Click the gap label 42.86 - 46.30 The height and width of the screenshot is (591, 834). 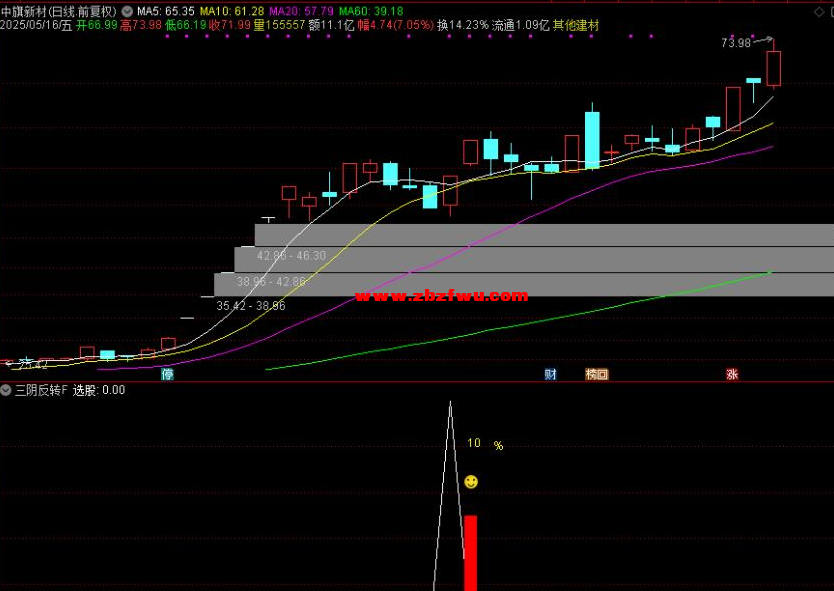(x=291, y=256)
